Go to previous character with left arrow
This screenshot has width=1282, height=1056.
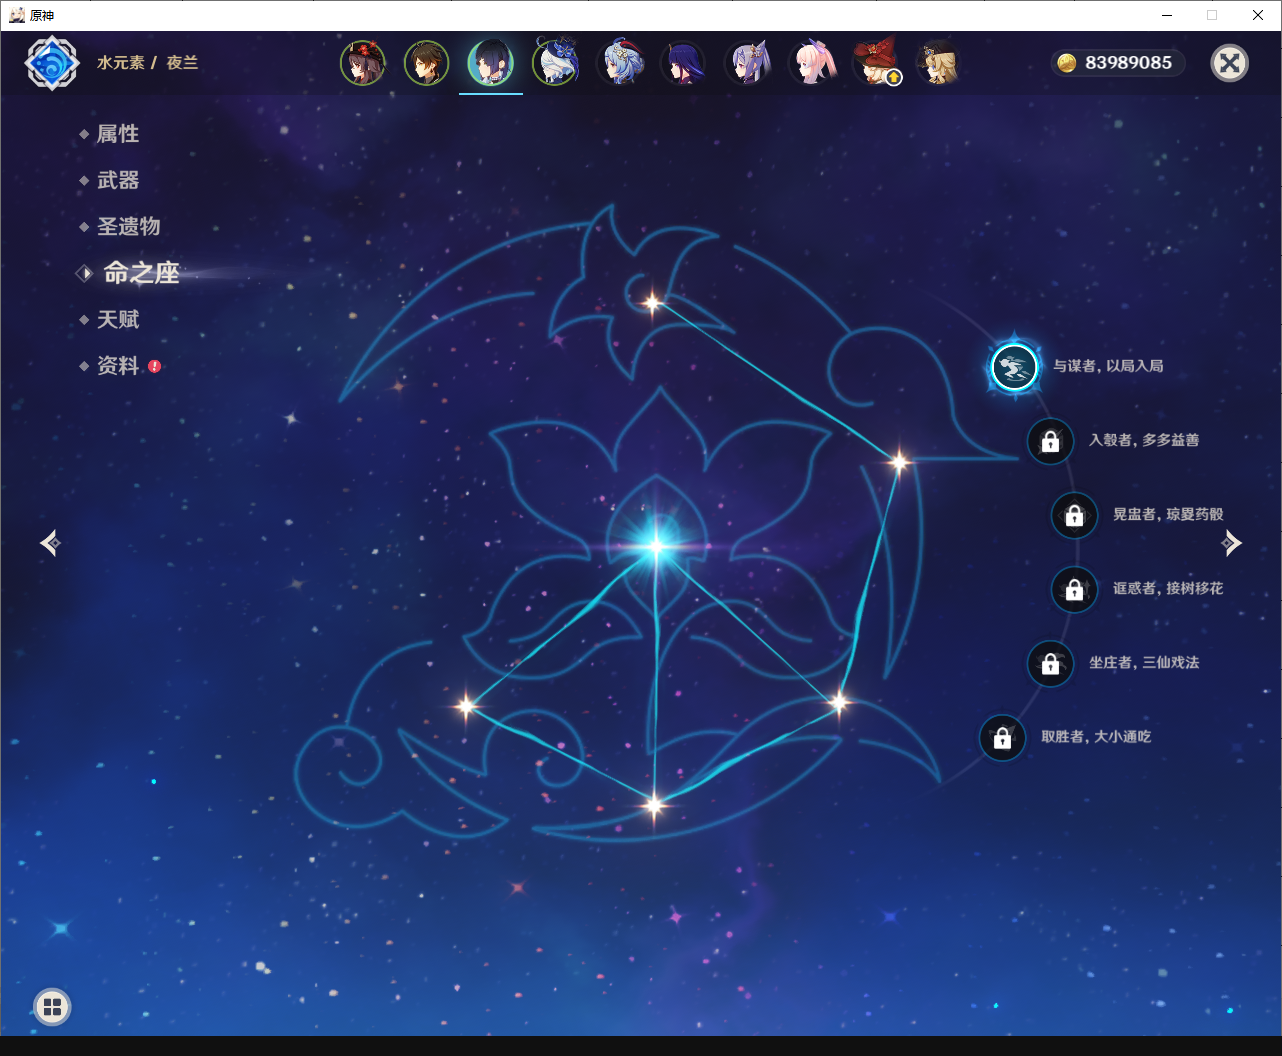click(50, 543)
